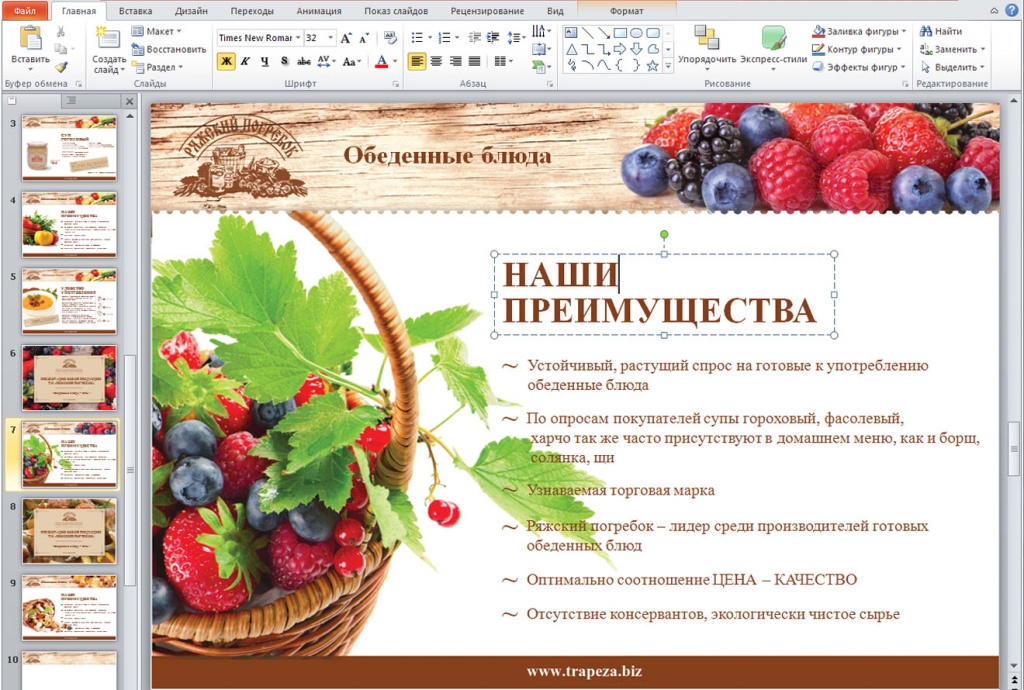
Task: Select the Rounded Rectangle shape
Action: tap(652, 33)
